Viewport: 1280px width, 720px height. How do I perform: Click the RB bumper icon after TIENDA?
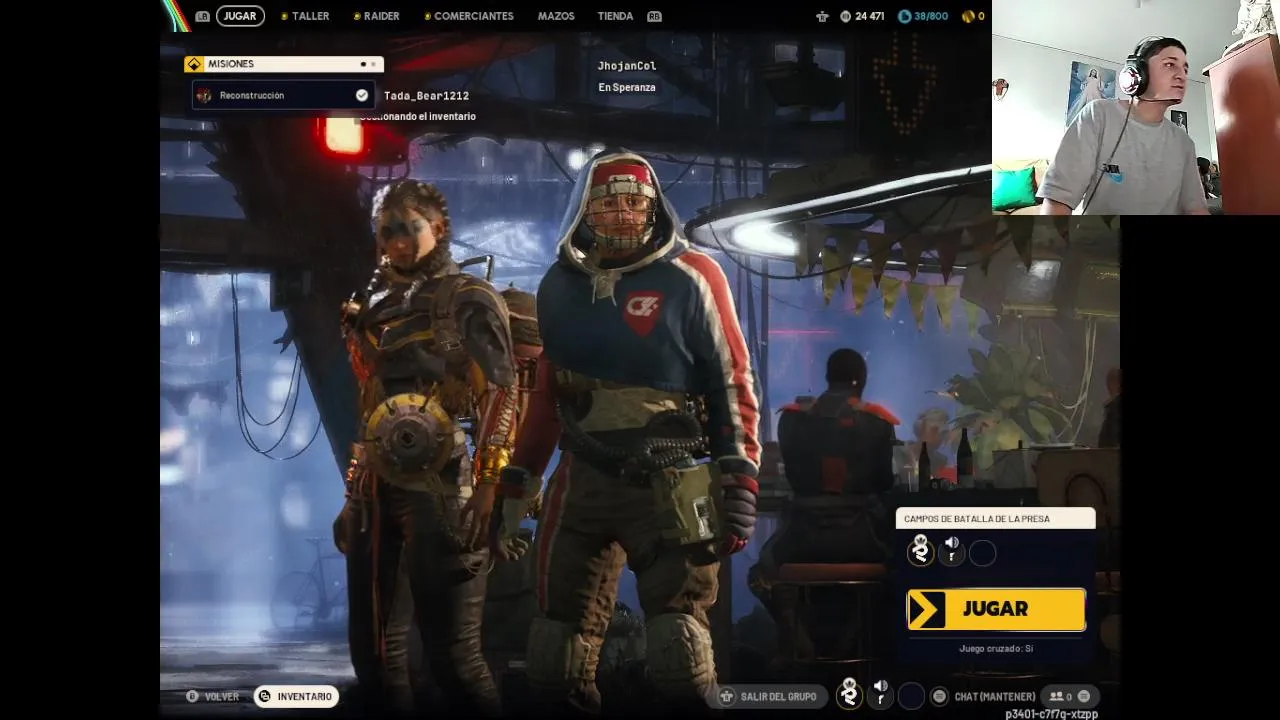pos(655,16)
